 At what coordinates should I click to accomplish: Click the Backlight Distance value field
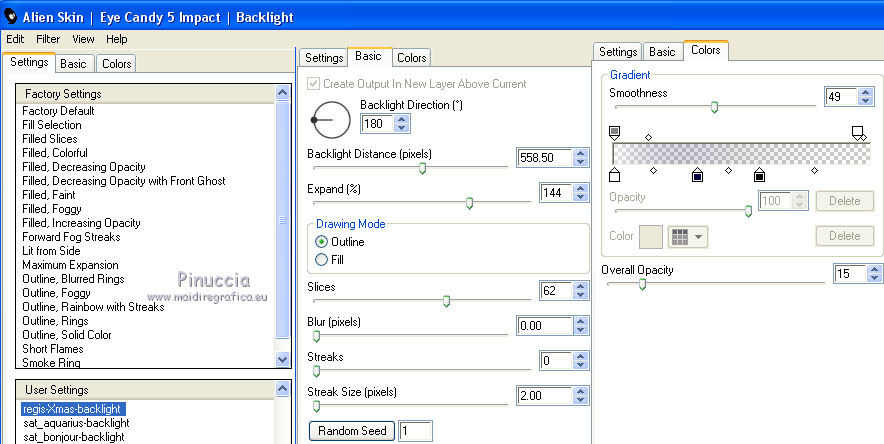[544, 158]
